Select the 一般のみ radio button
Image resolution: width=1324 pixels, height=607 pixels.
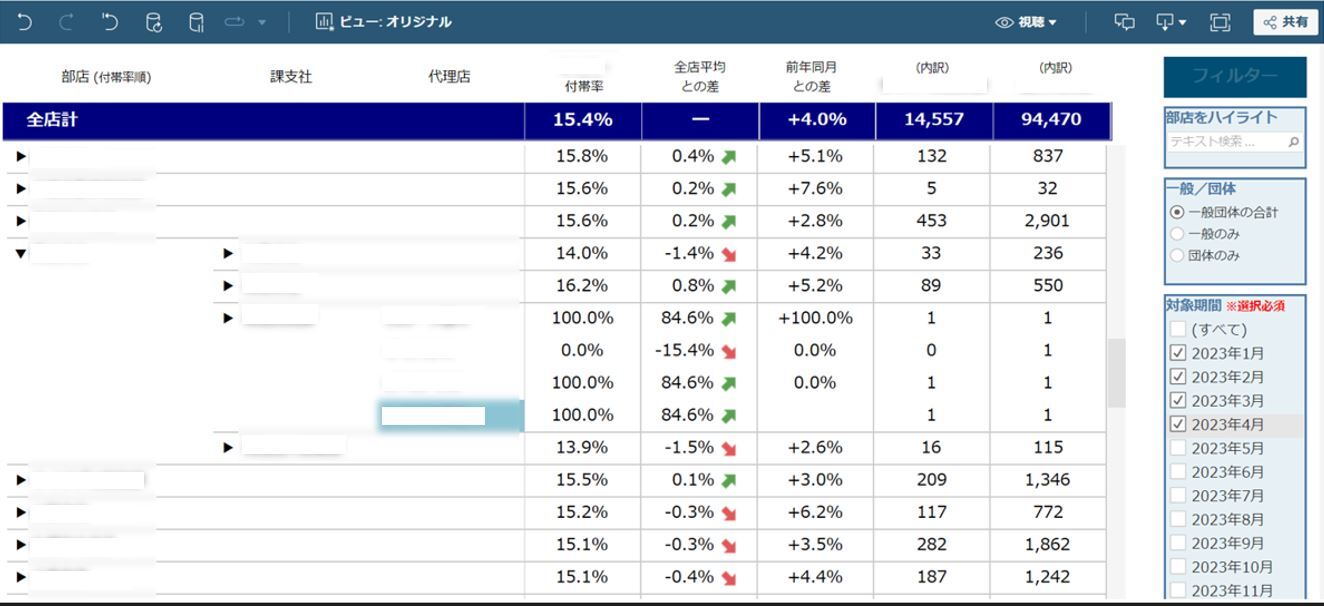[x=1177, y=234]
